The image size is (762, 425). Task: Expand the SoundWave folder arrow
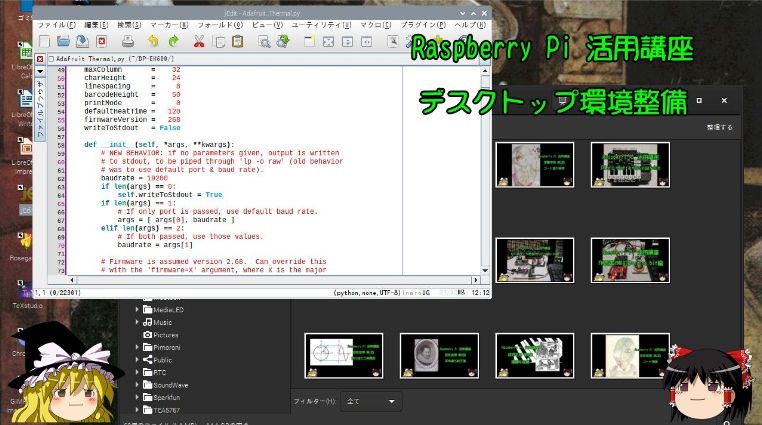coord(138,385)
